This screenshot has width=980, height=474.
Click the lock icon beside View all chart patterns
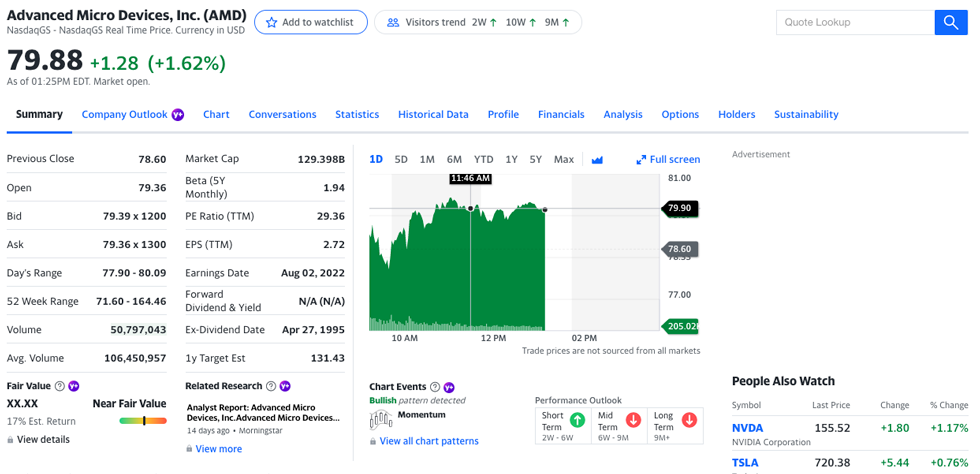pos(372,441)
